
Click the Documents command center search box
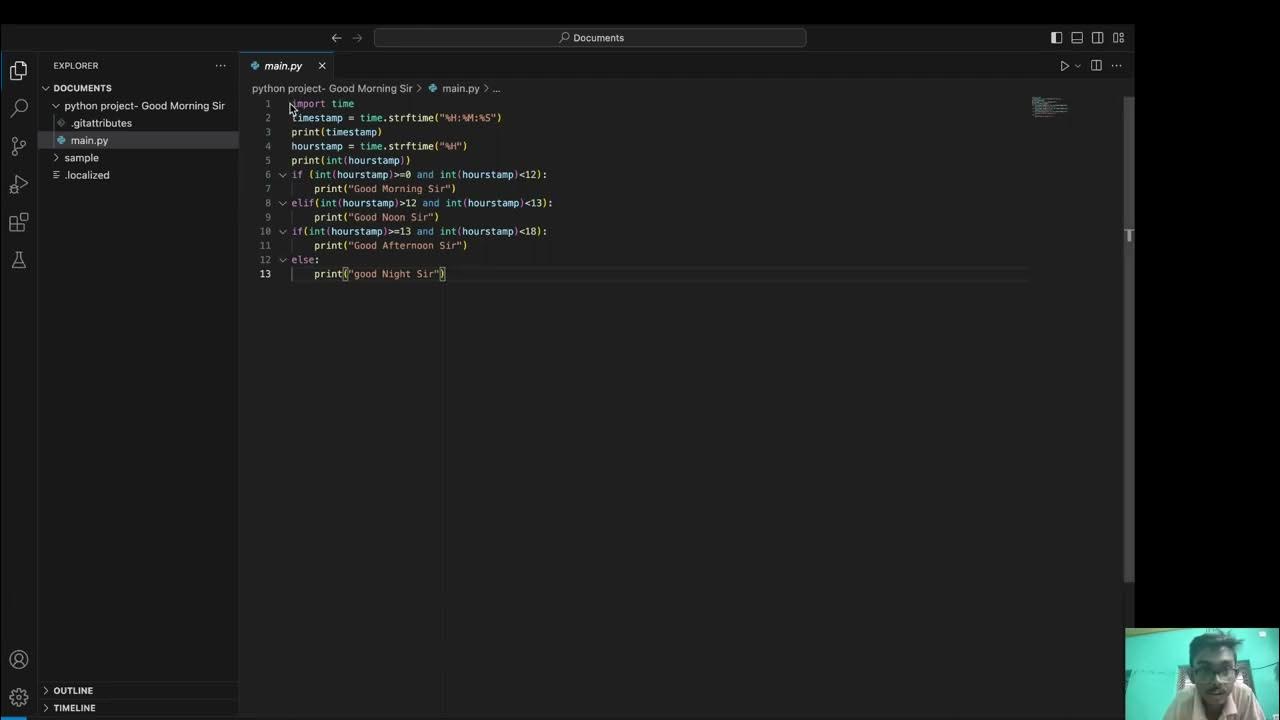(590, 38)
